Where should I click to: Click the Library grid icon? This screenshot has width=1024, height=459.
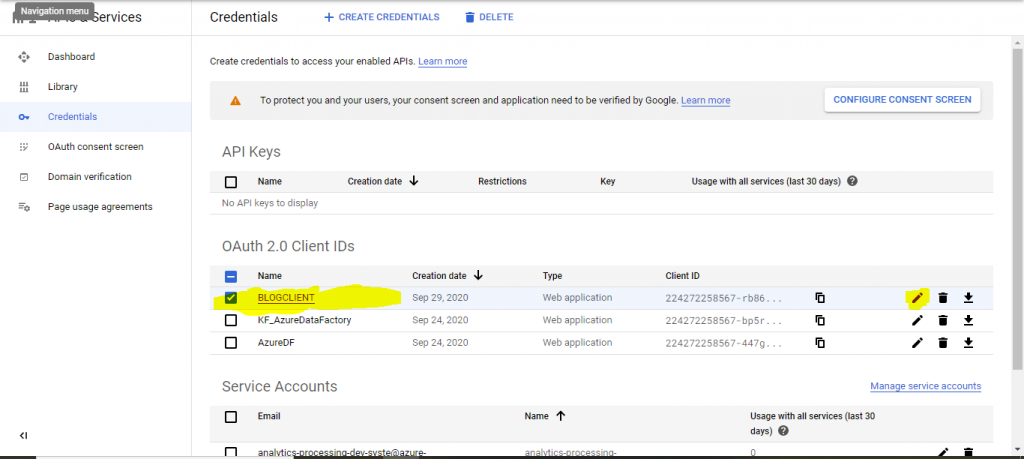[24, 87]
